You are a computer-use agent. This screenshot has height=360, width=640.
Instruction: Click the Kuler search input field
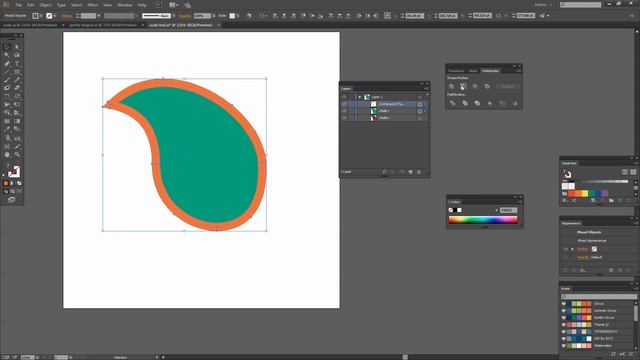(x=598, y=296)
